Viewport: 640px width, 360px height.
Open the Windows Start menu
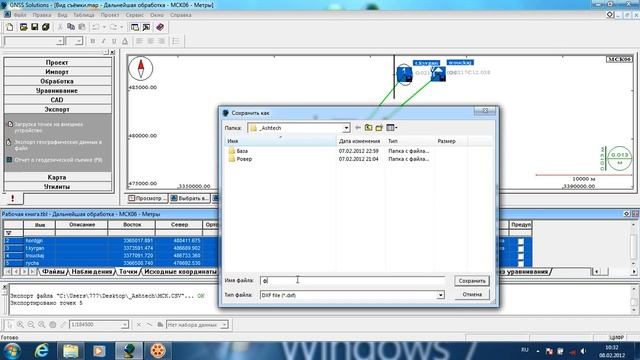[12, 351]
